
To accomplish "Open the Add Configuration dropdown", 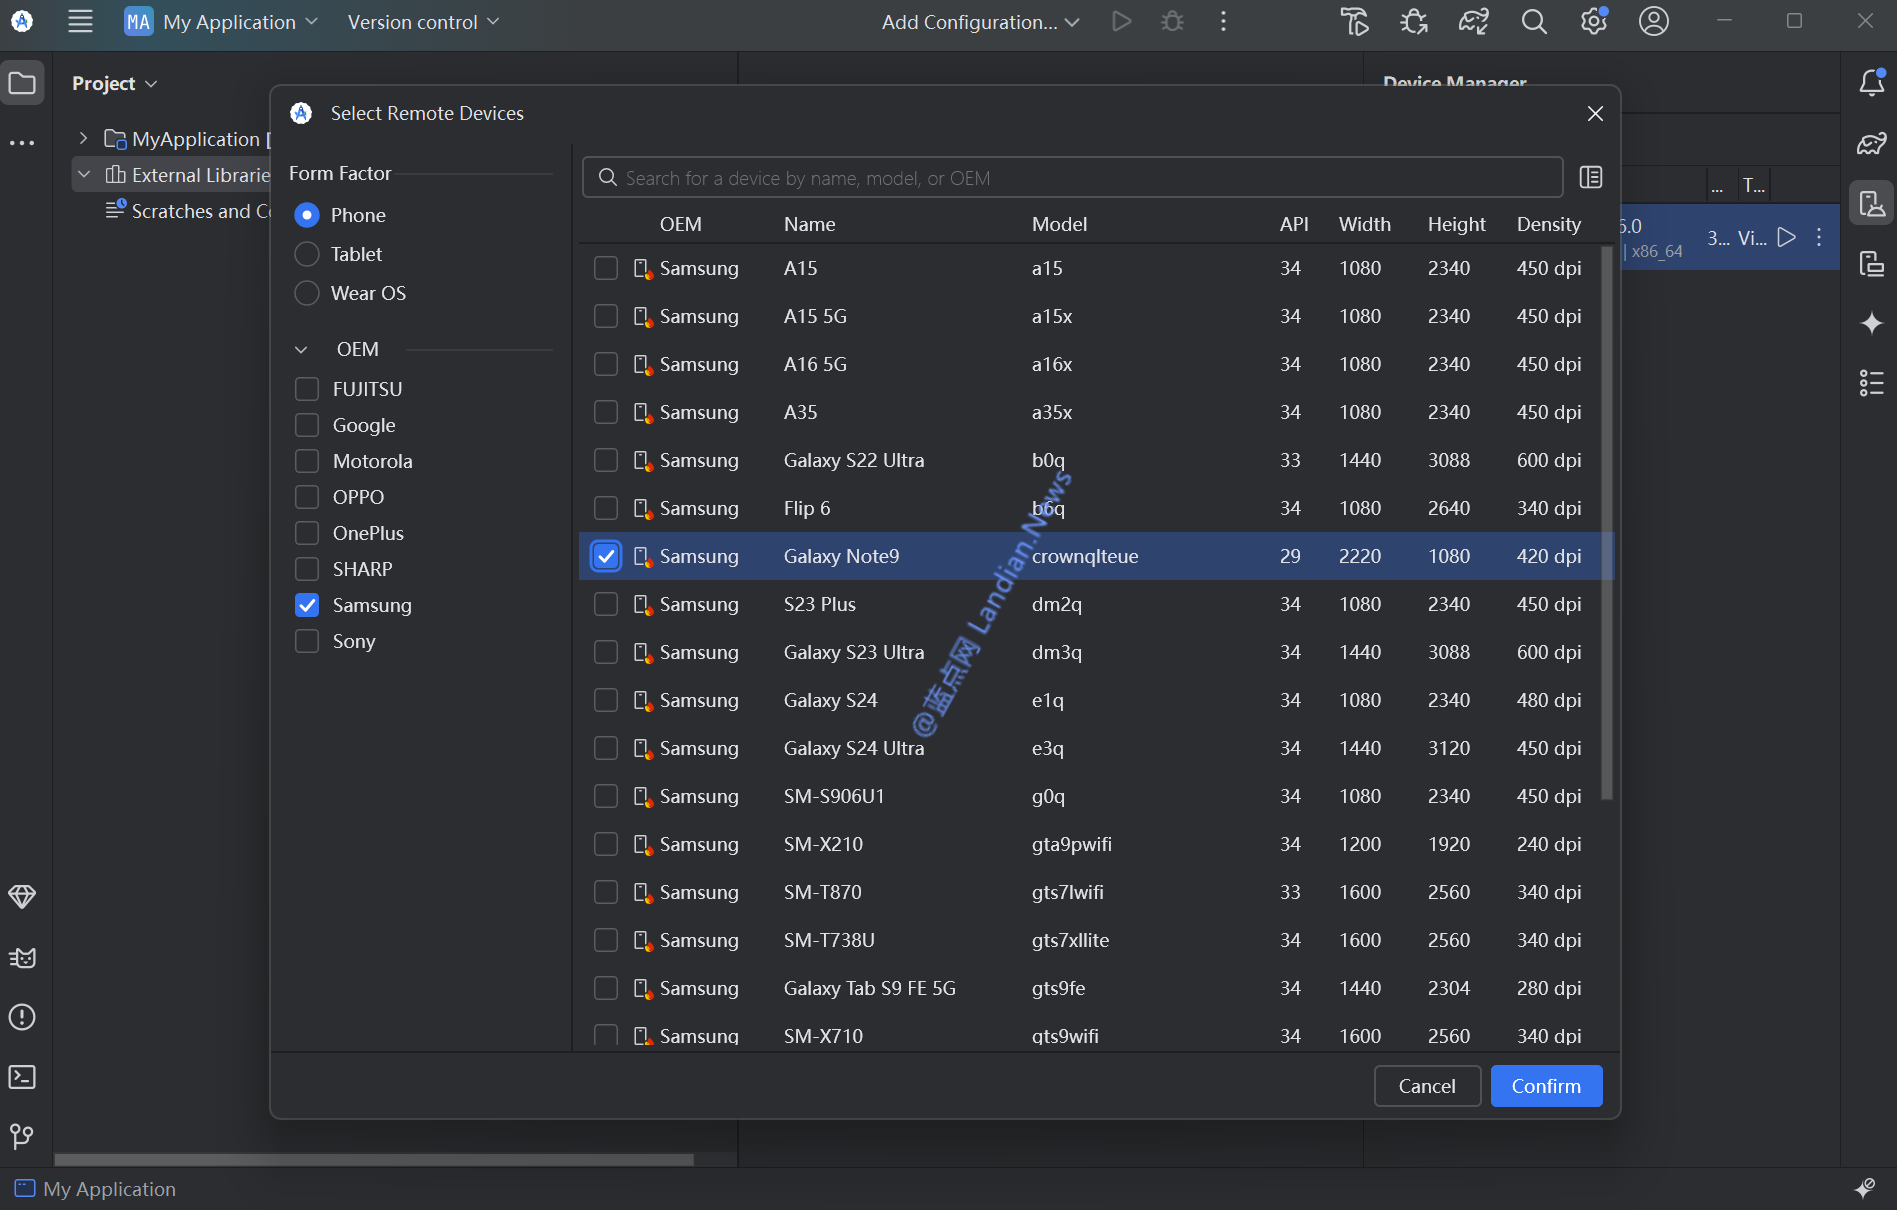I will 980,22.
